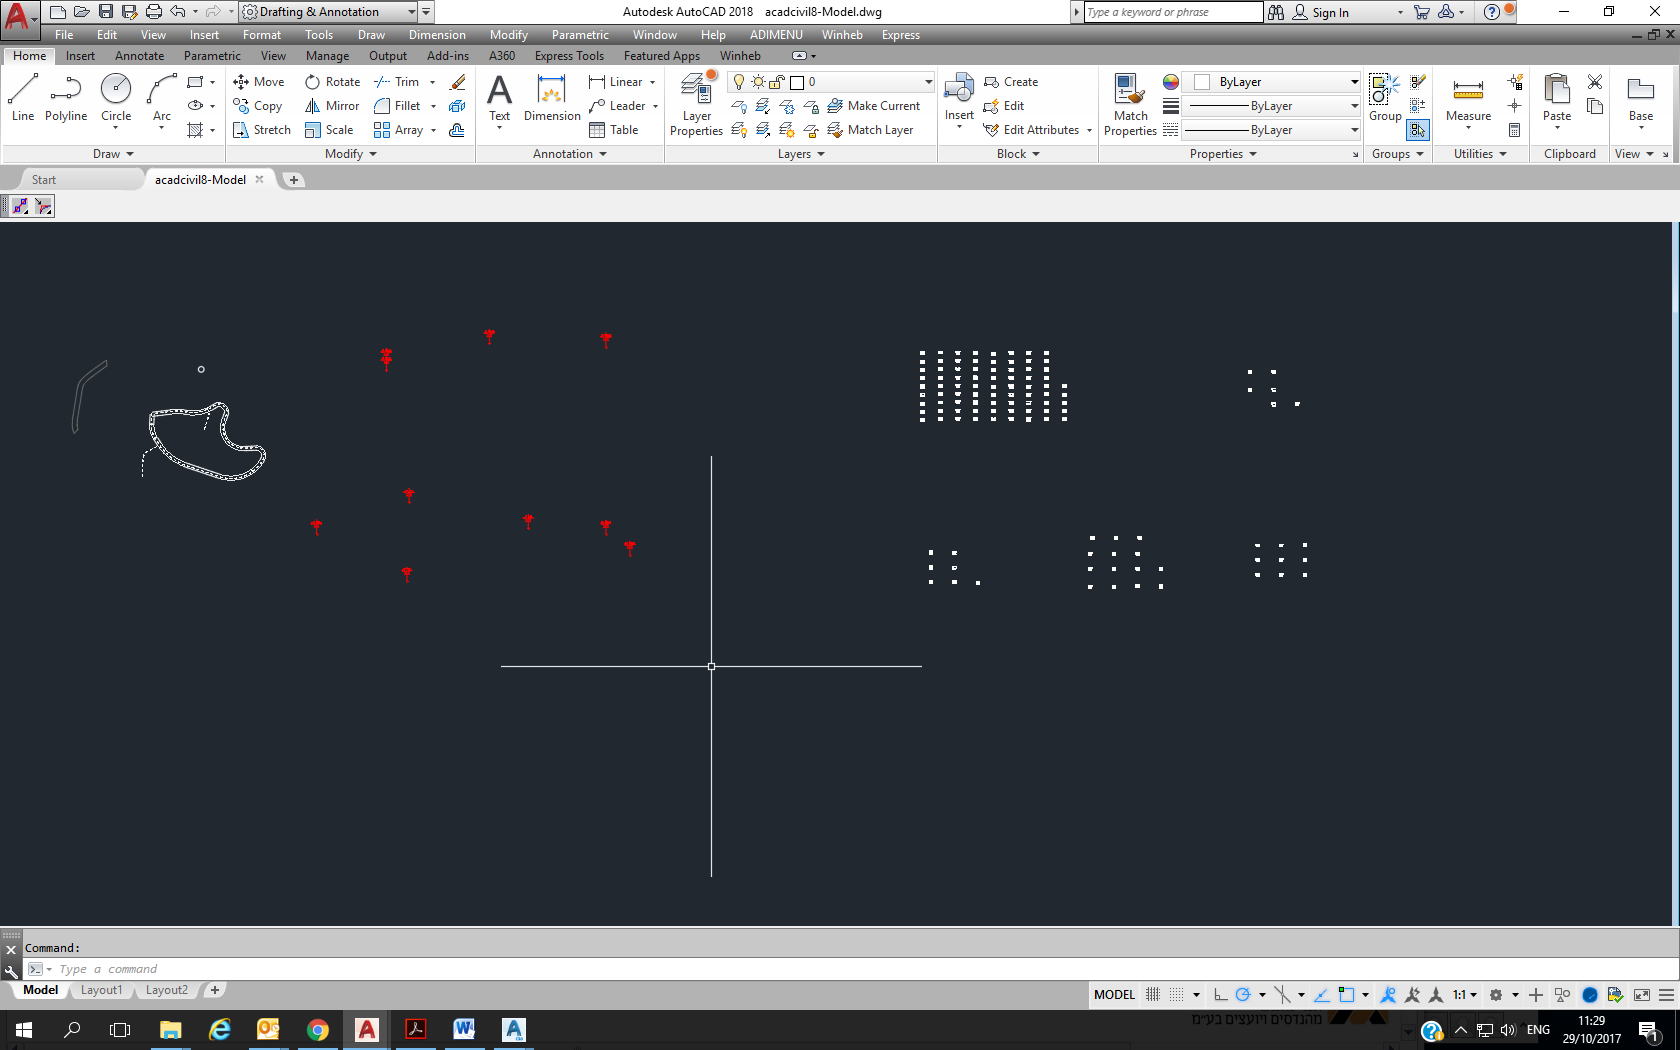Viewport: 1680px width, 1050px height.
Task: Activate the Circle drawing tool
Action: click(116, 100)
